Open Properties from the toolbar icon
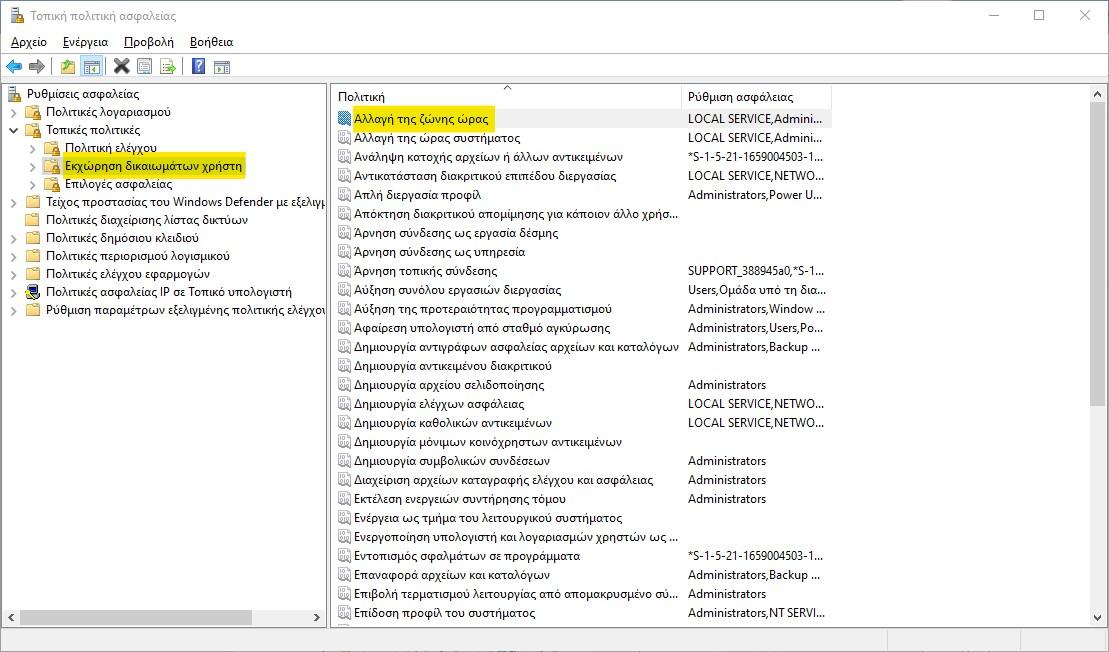Image resolution: width=1109 pixels, height=652 pixels. pyautogui.click(x=144, y=66)
